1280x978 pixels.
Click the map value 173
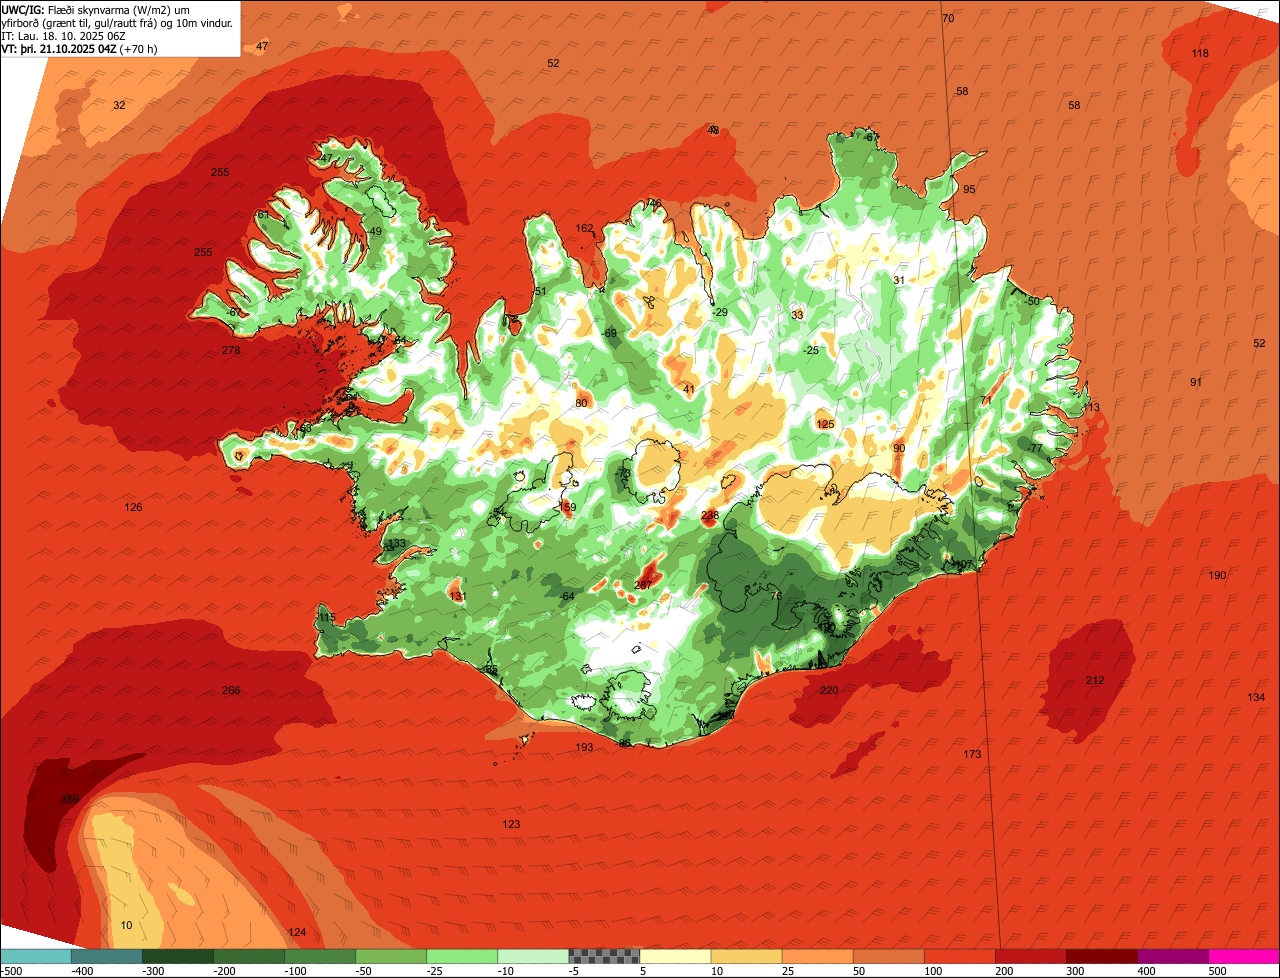972,754
